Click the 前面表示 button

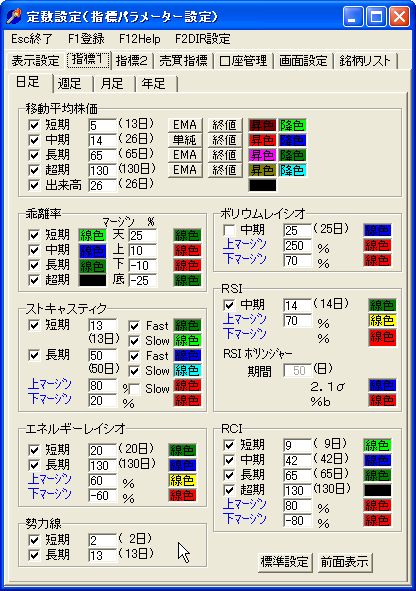(x=344, y=562)
